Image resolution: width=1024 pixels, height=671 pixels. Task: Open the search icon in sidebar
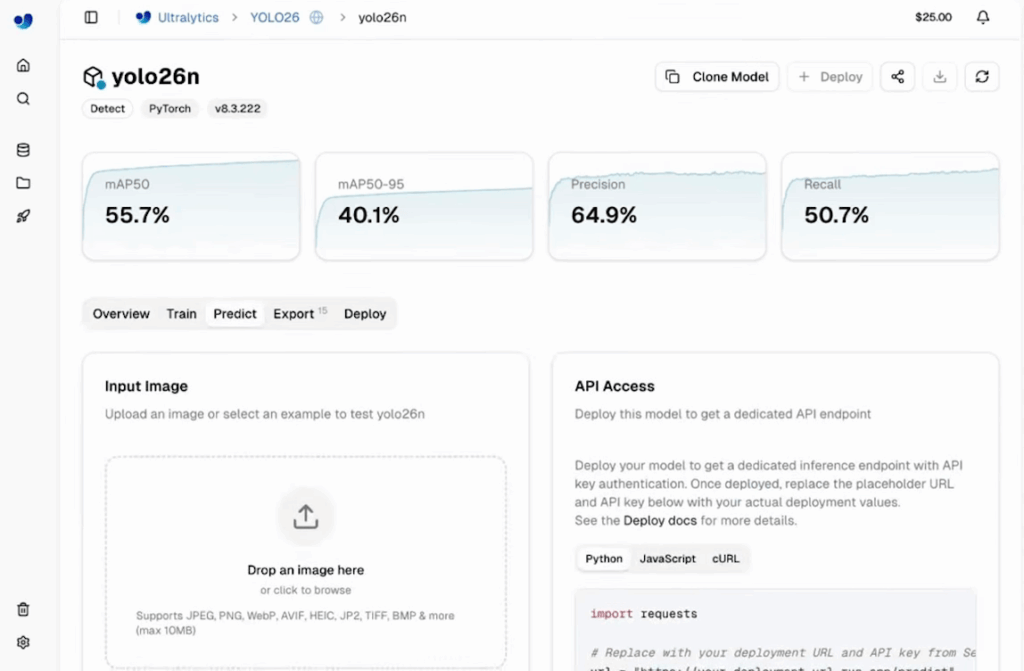pos(23,99)
